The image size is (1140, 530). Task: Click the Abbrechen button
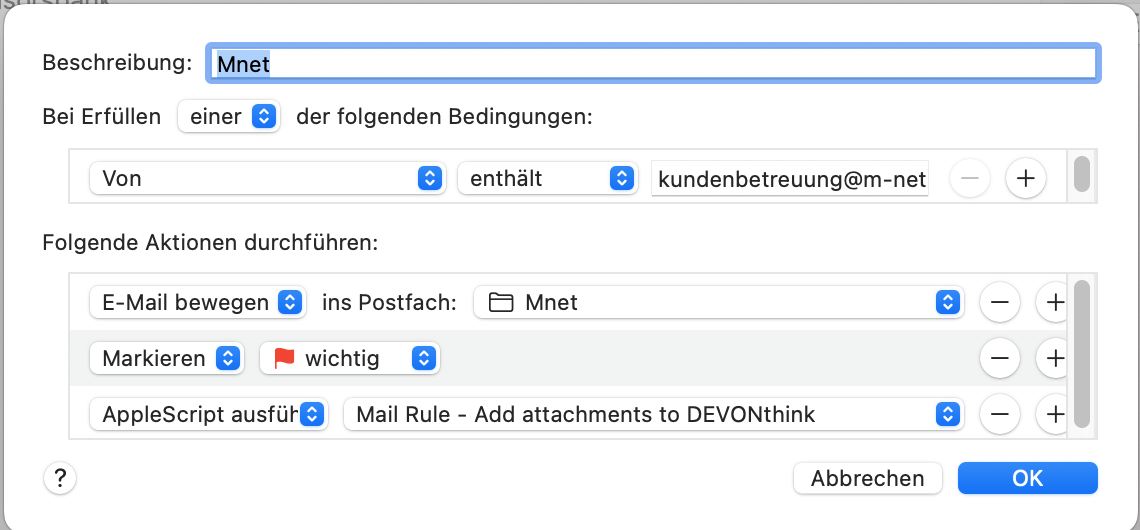(867, 478)
